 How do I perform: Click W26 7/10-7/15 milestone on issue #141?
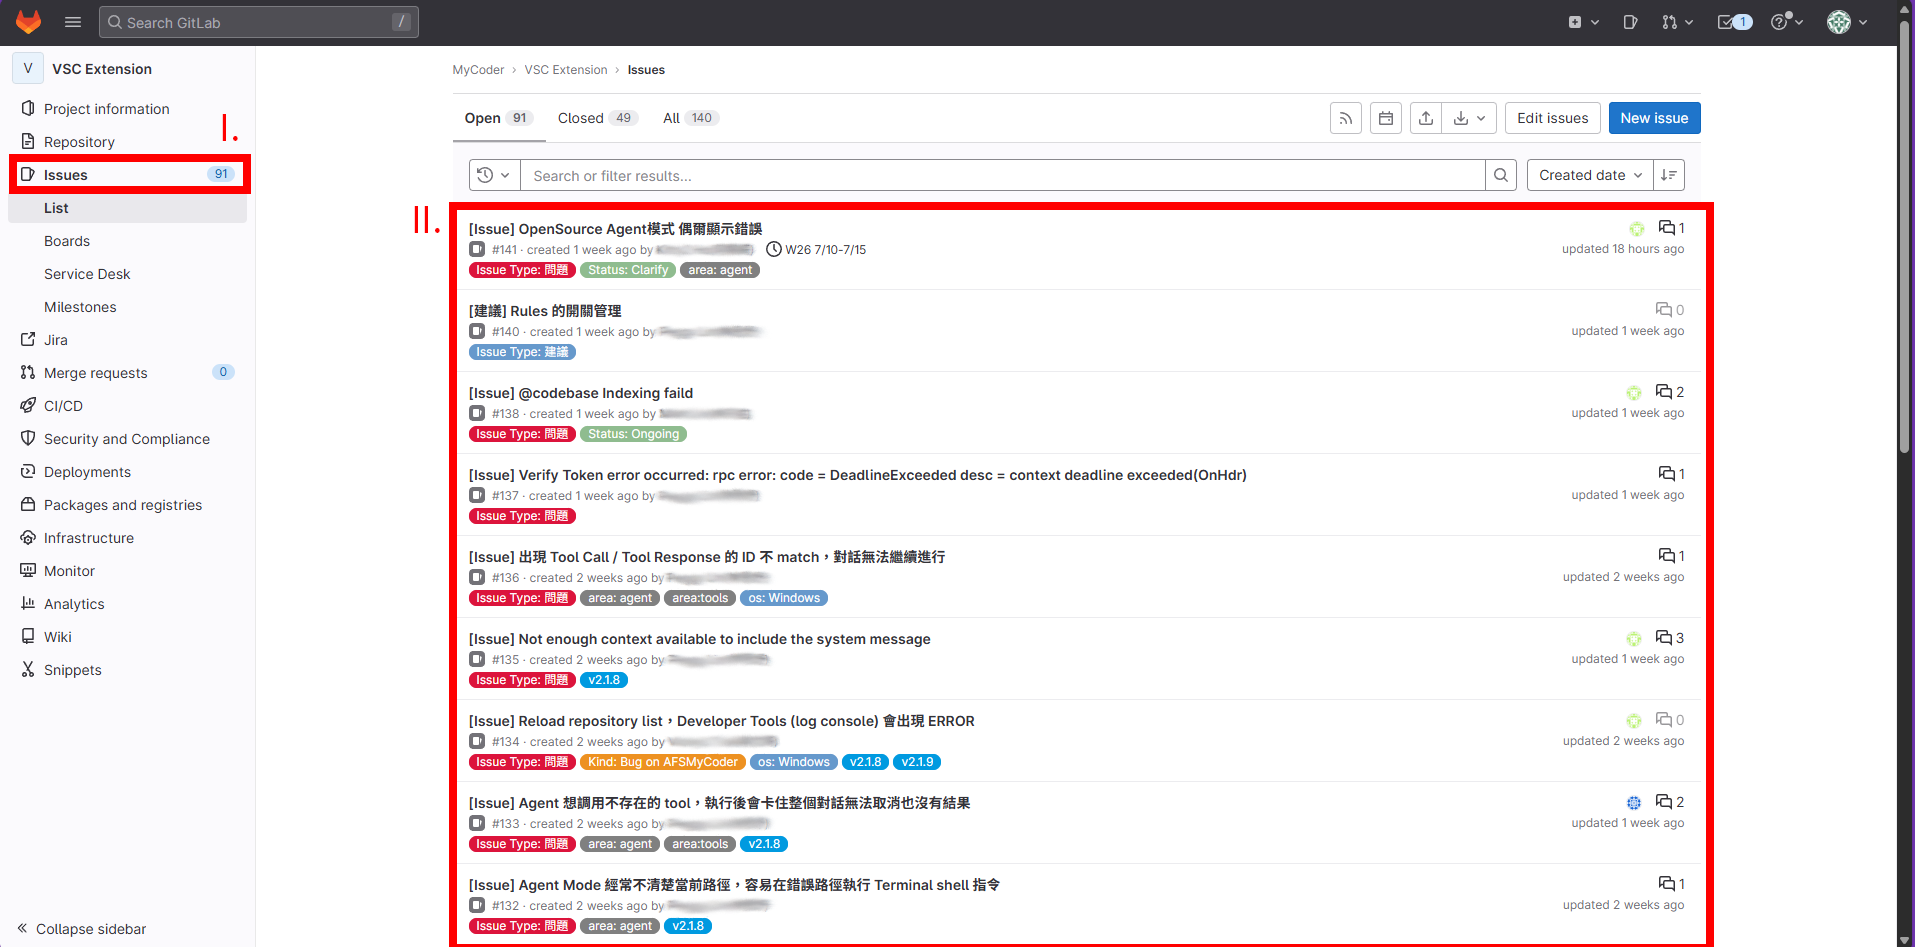816,250
